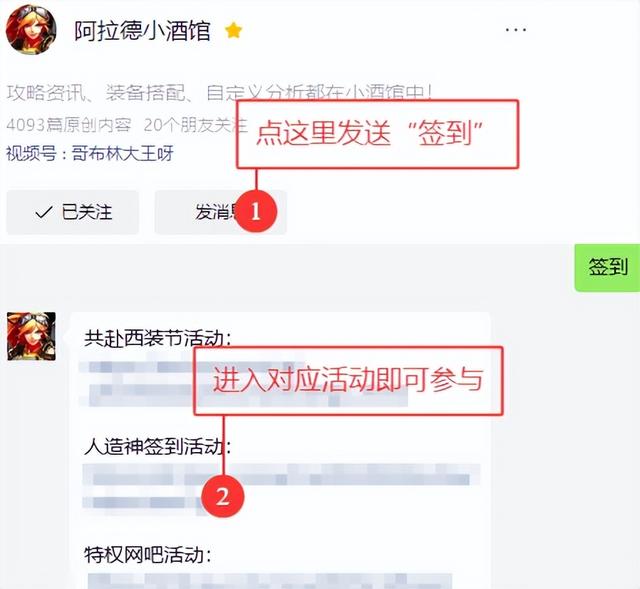This screenshot has height=589, width=640.
Task: Click the green 签到 message bubble
Action: click(x=607, y=267)
